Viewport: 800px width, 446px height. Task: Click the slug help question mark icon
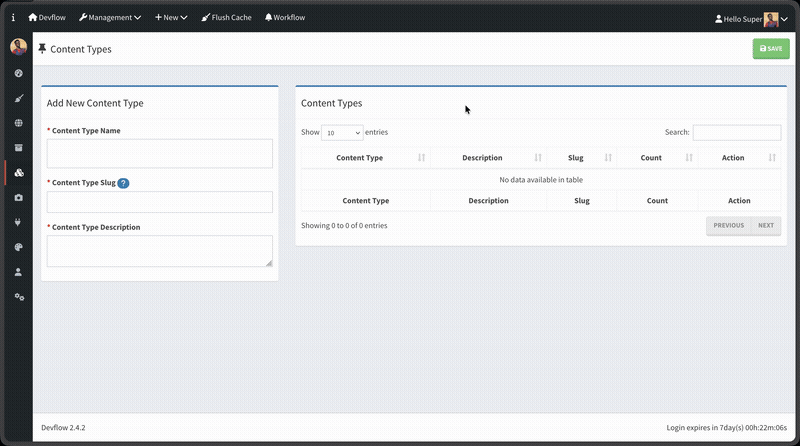pos(123,183)
